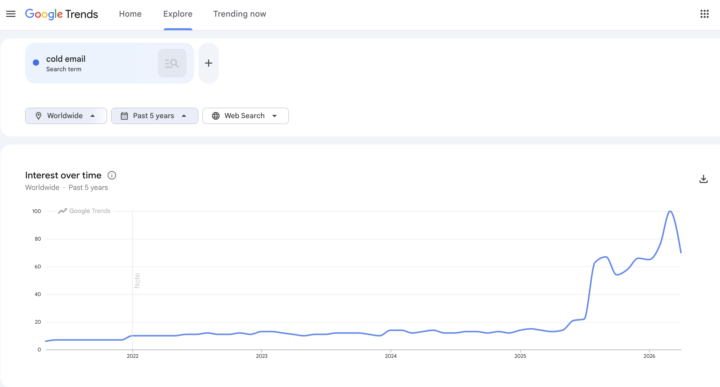Click the 2025 x-axis label

520,356
